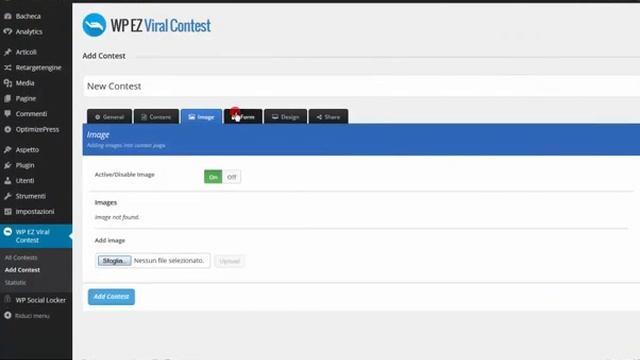Screen dimensions: 640x360
Task: Open All Contests submenu link
Action: point(21,258)
